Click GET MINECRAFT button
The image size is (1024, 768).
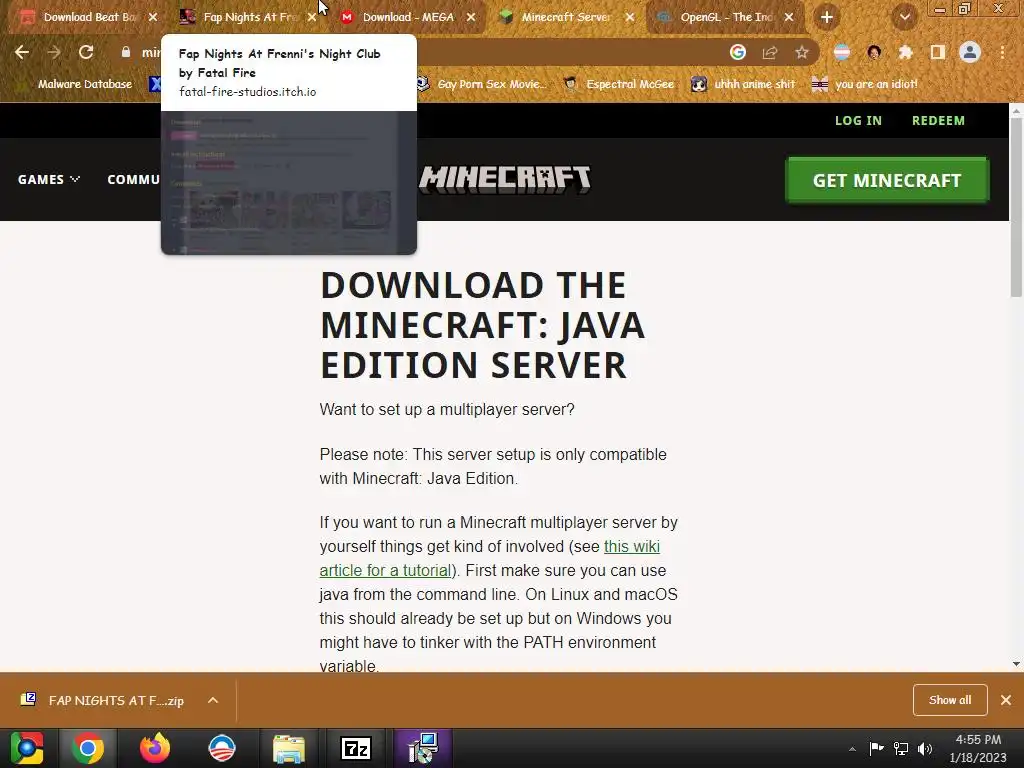(887, 180)
